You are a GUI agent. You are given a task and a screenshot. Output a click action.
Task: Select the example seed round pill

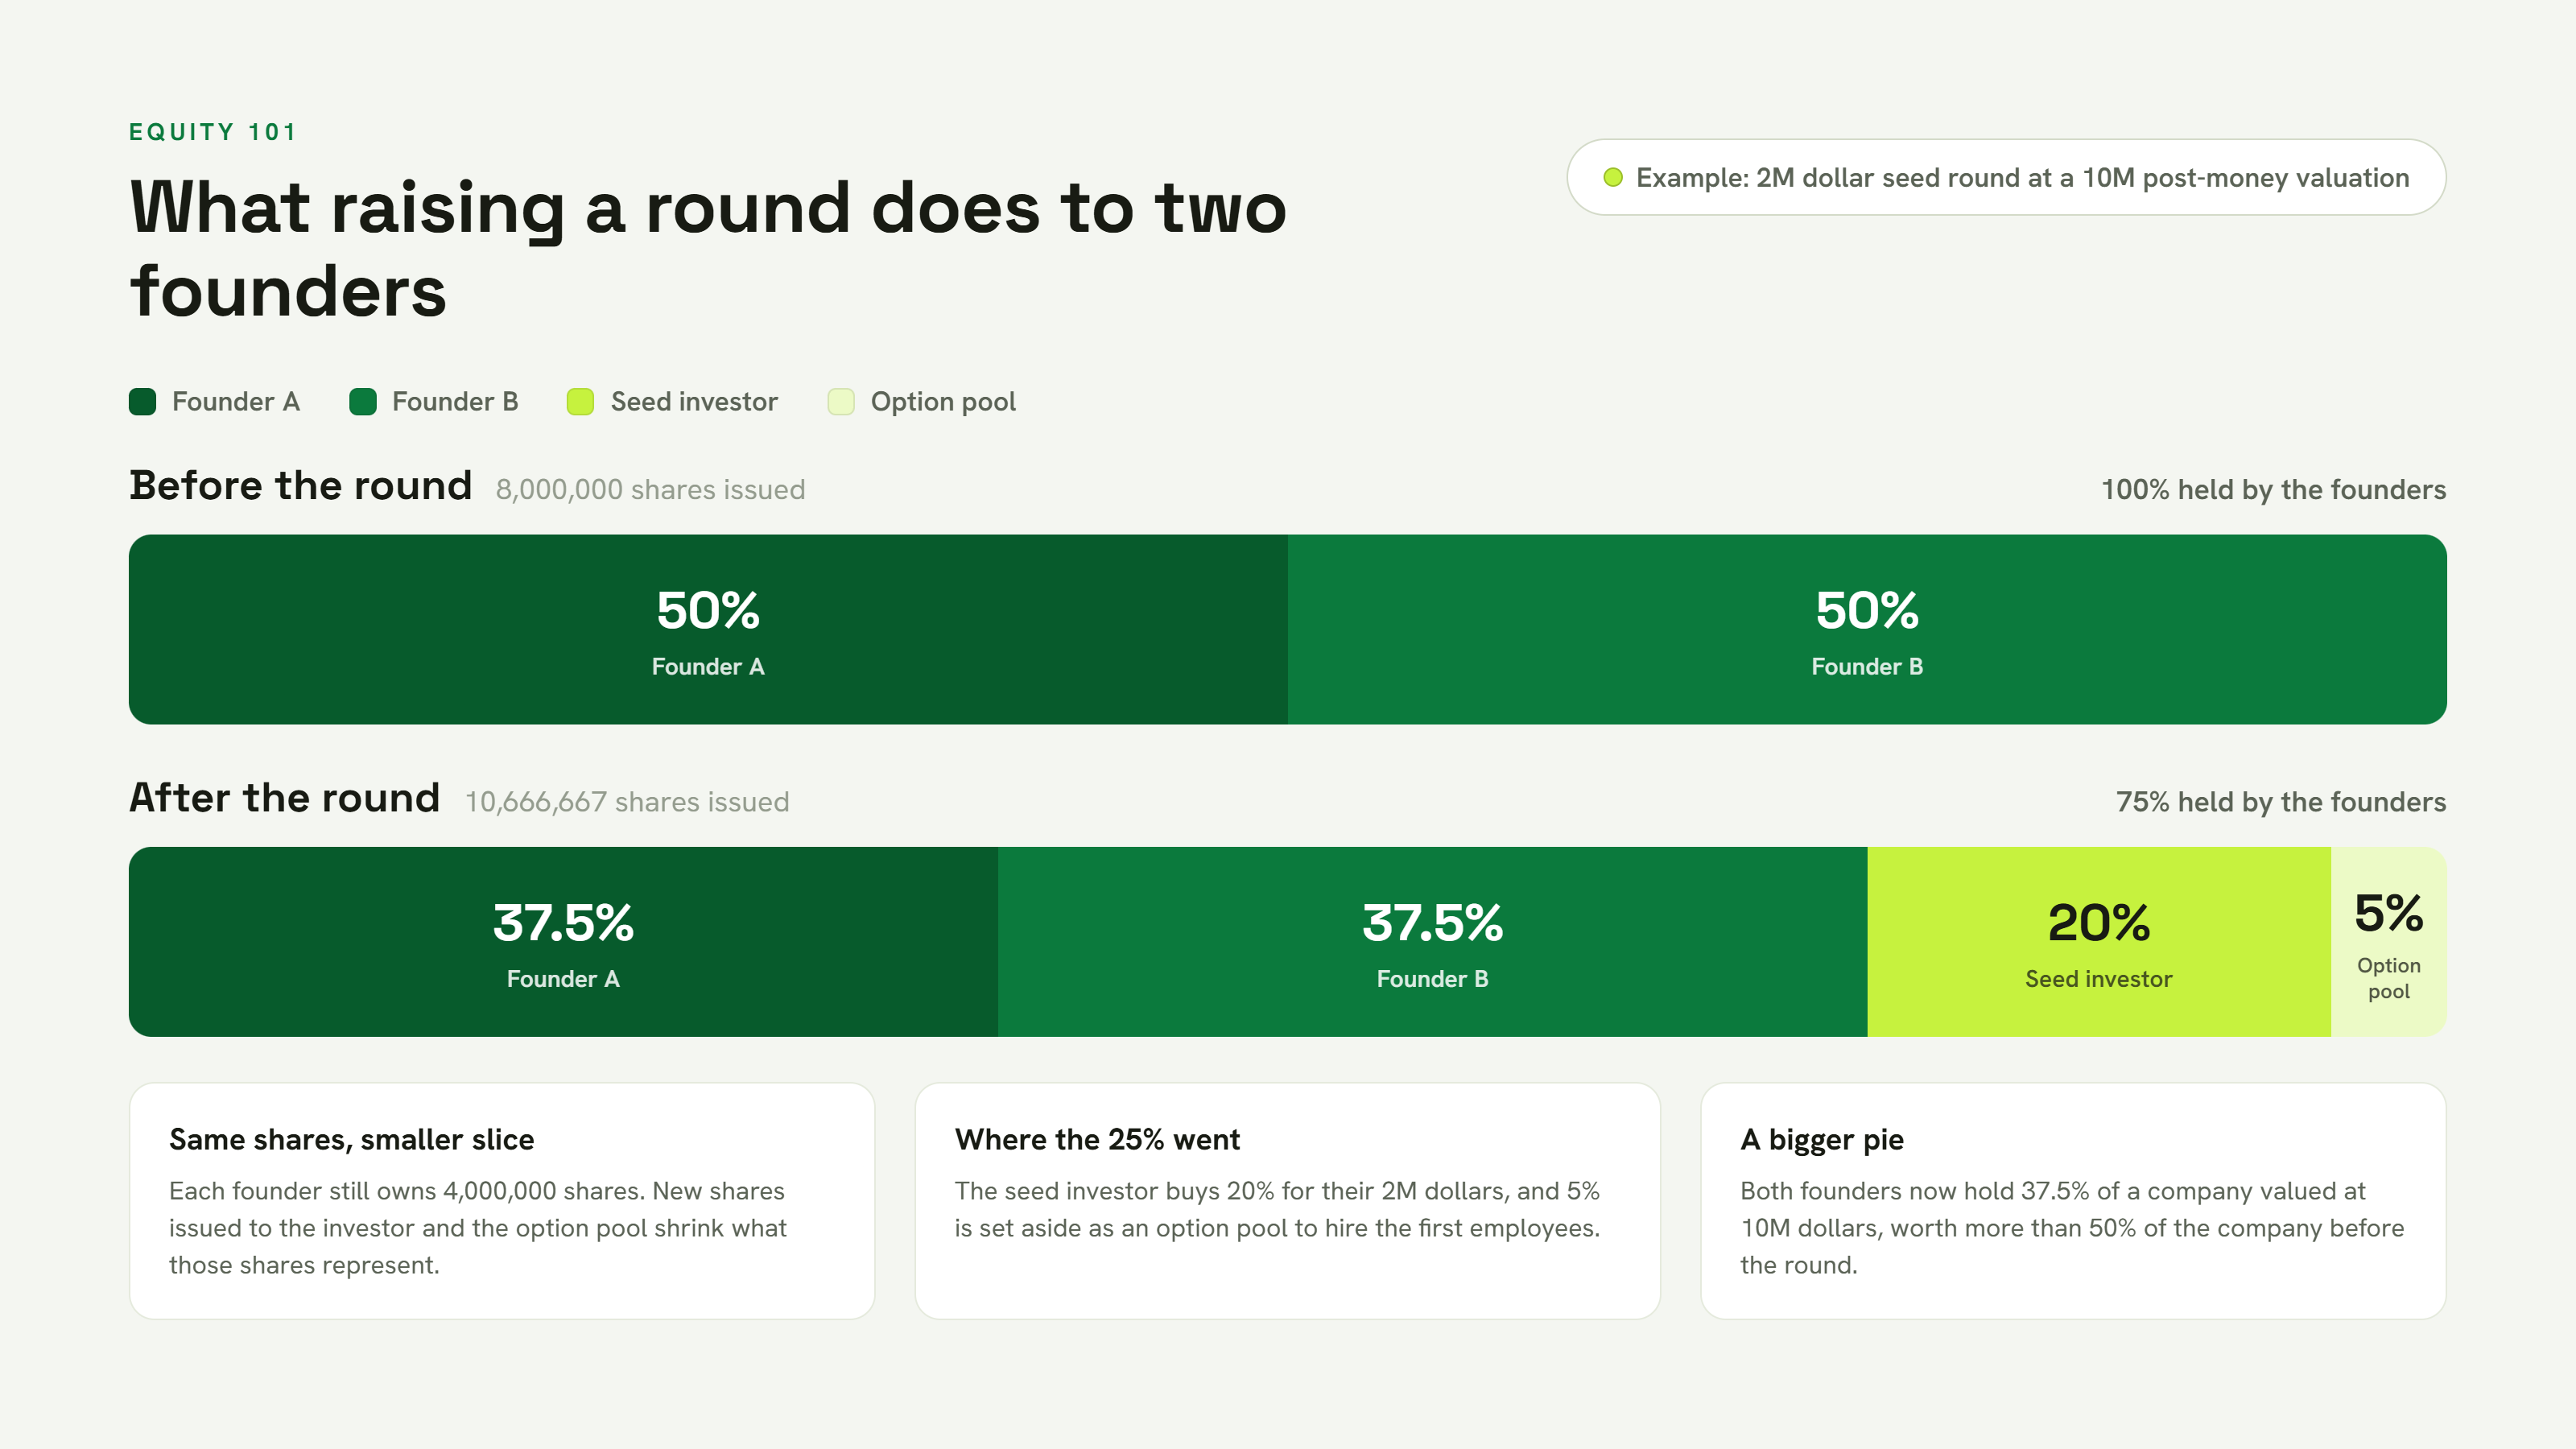click(2006, 177)
